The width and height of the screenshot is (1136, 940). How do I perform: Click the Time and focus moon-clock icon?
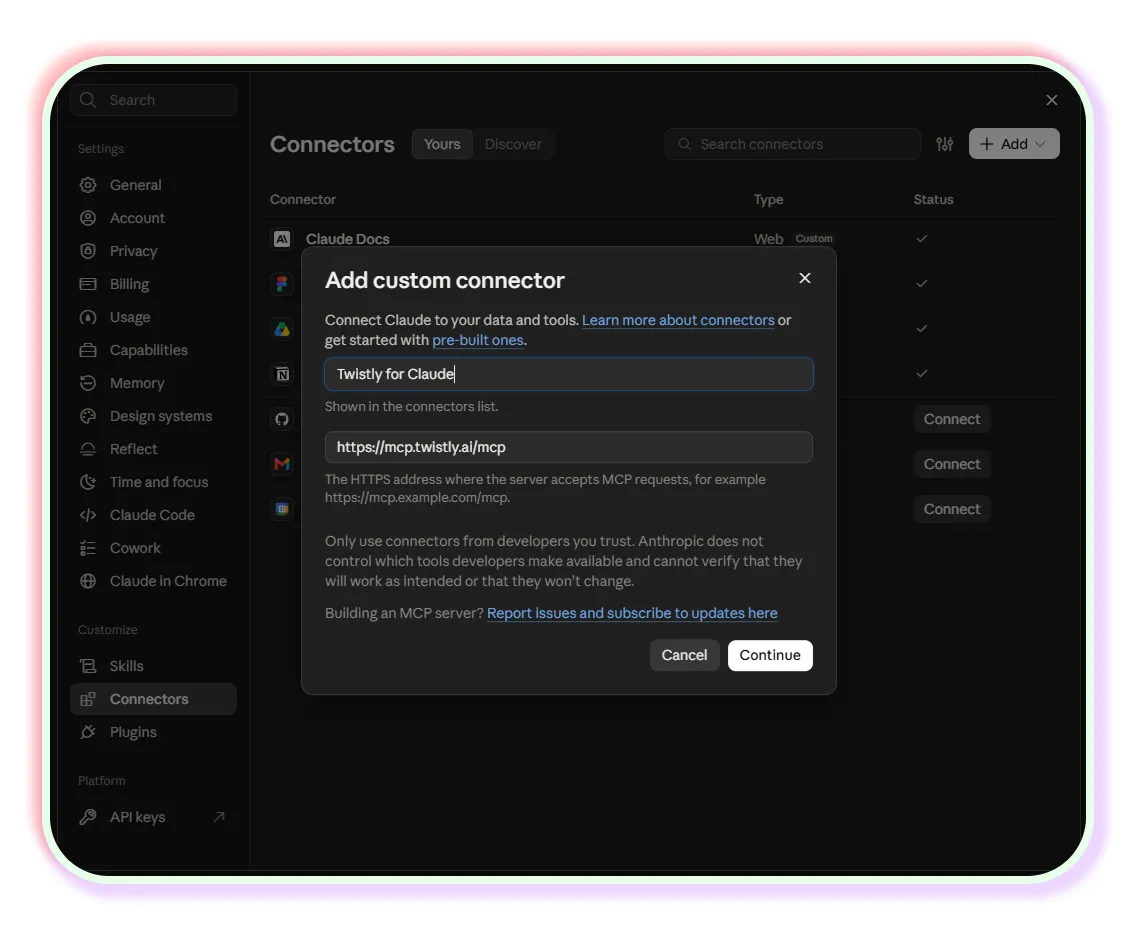tap(88, 482)
